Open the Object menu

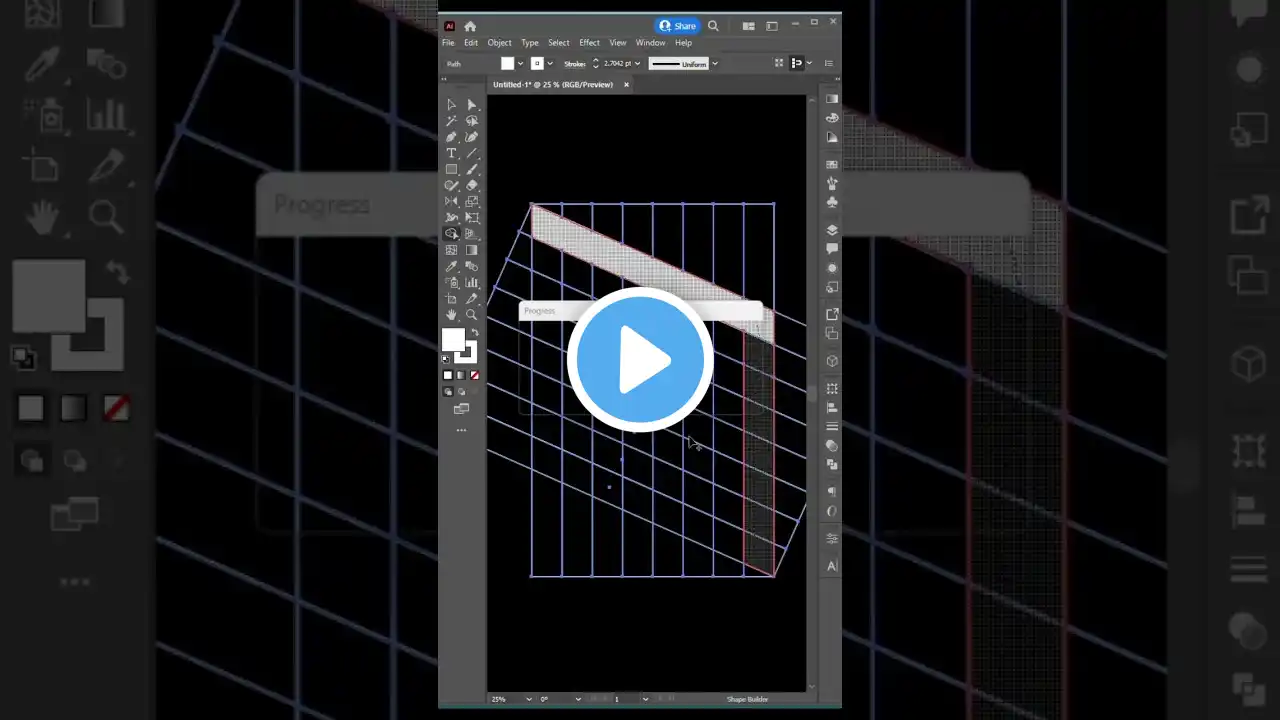499,43
